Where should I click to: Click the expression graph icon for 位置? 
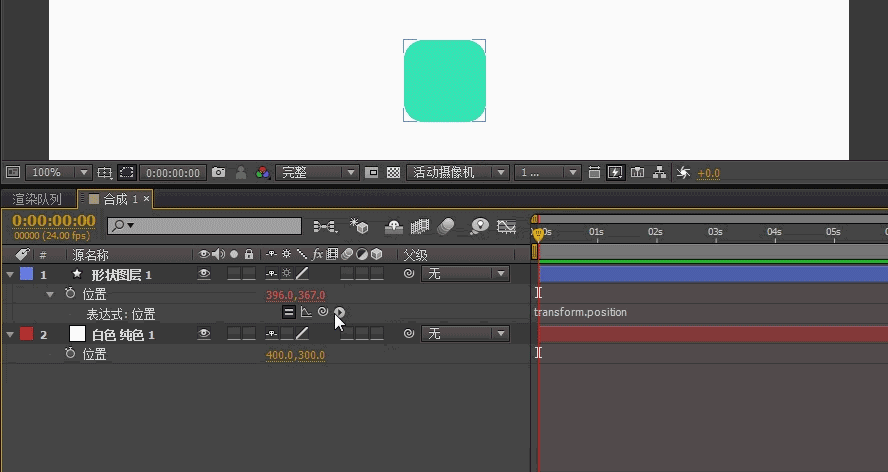[x=306, y=312]
